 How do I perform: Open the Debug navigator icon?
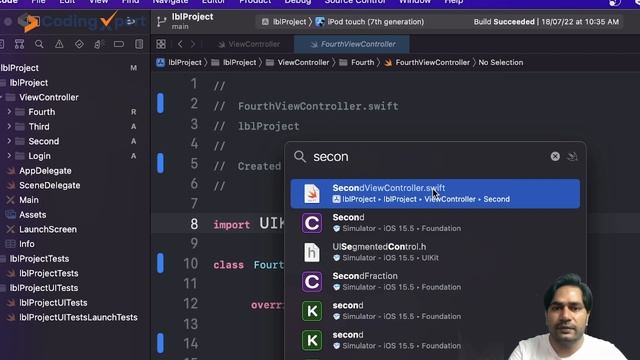pos(99,44)
